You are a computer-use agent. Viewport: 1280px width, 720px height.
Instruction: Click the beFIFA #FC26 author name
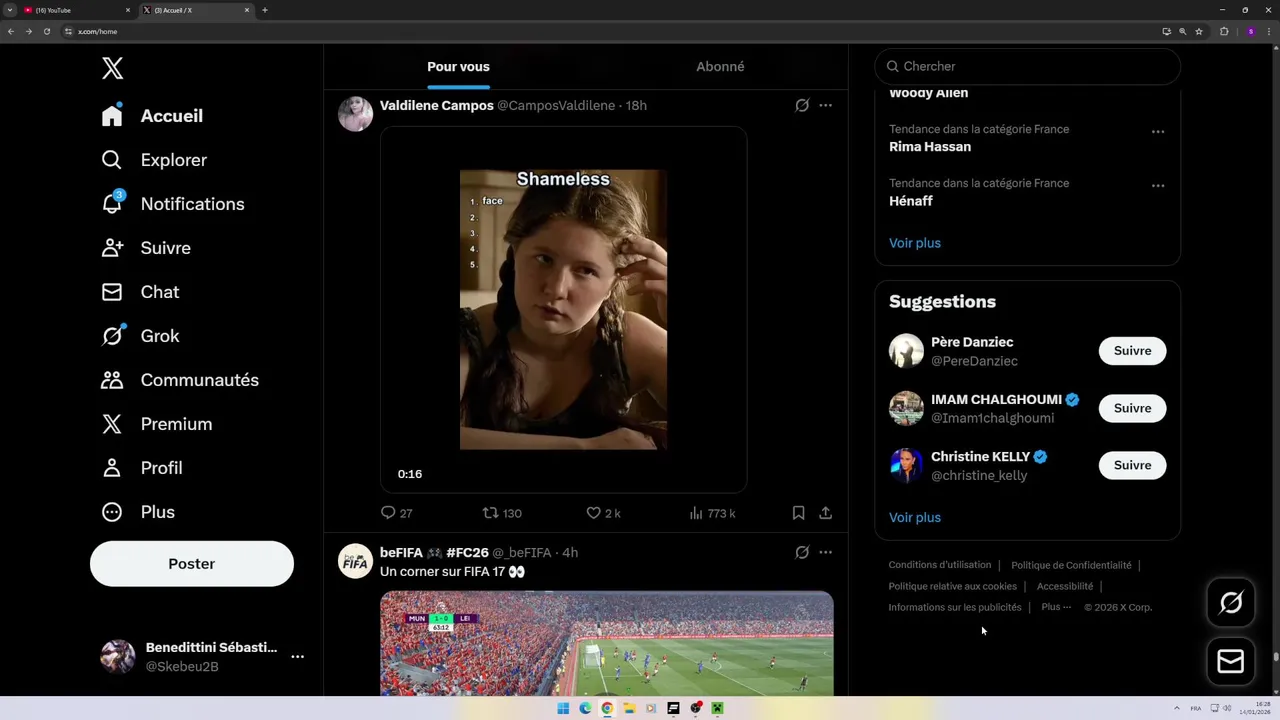click(434, 552)
